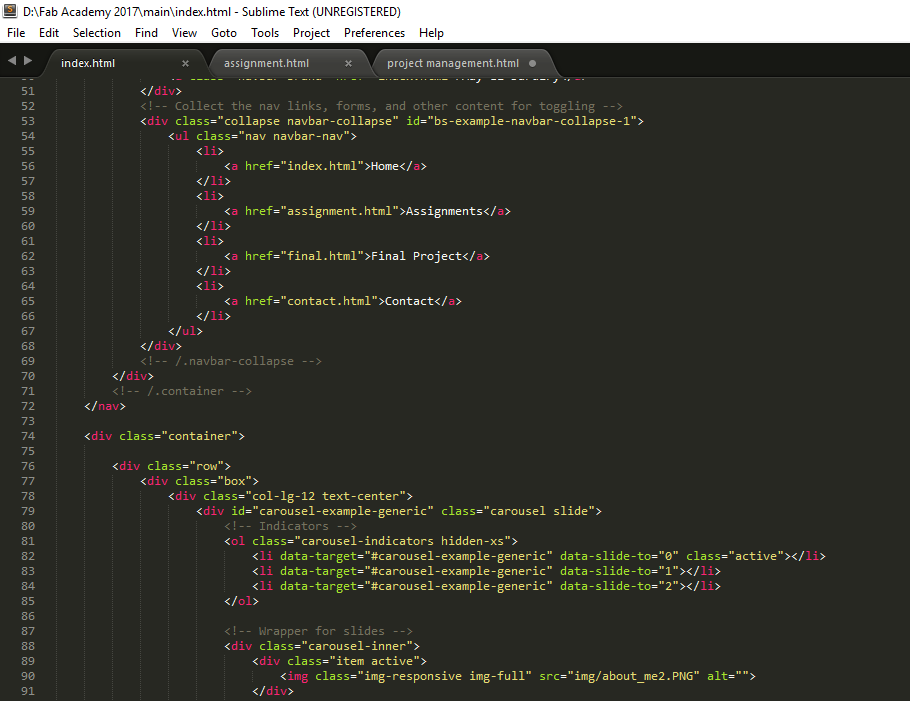Click the closing </nav> tag on line 72
This screenshot has width=910, height=701.
(105, 406)
